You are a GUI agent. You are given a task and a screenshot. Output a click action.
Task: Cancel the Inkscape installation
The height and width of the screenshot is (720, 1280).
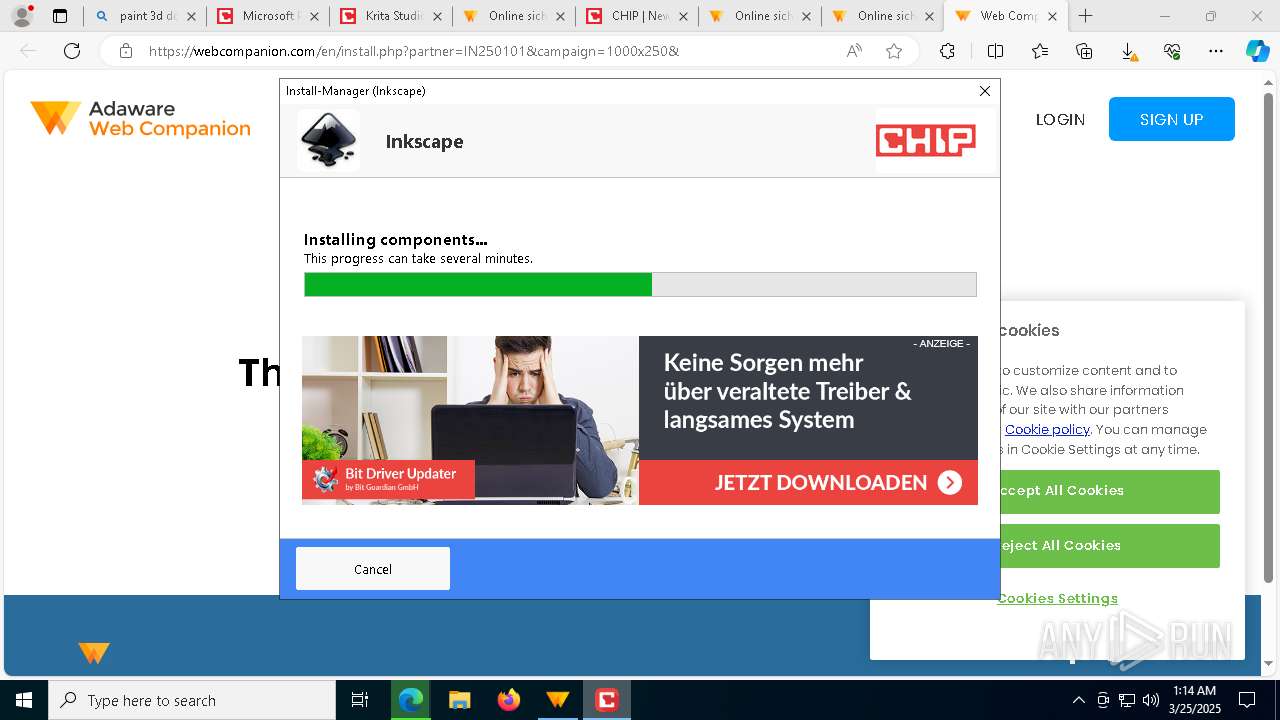tap(373, 569)
